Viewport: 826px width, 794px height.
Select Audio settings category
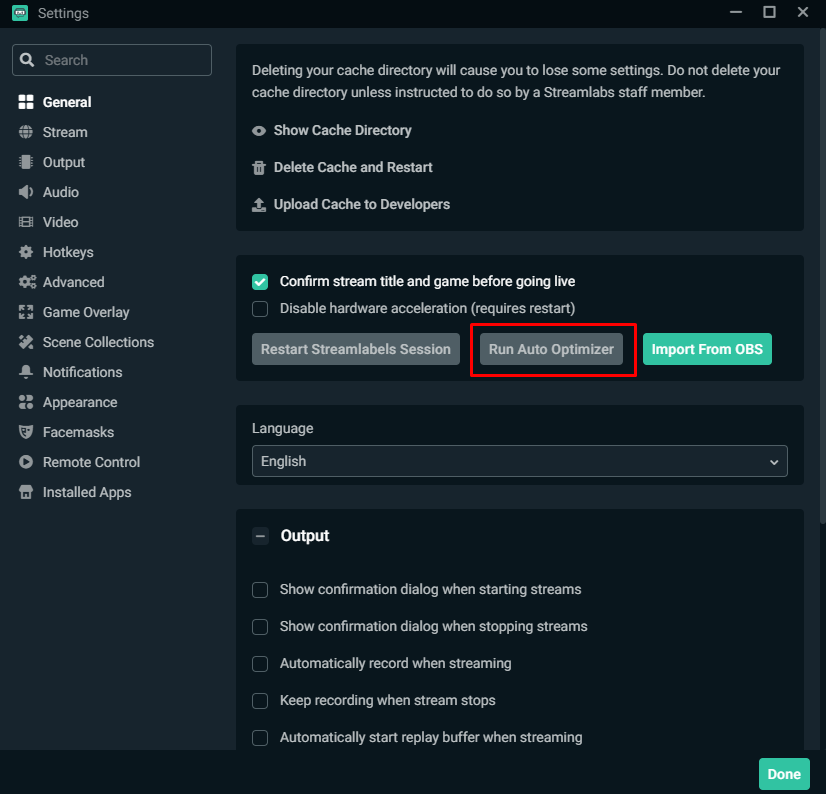(x=61, y=192)
